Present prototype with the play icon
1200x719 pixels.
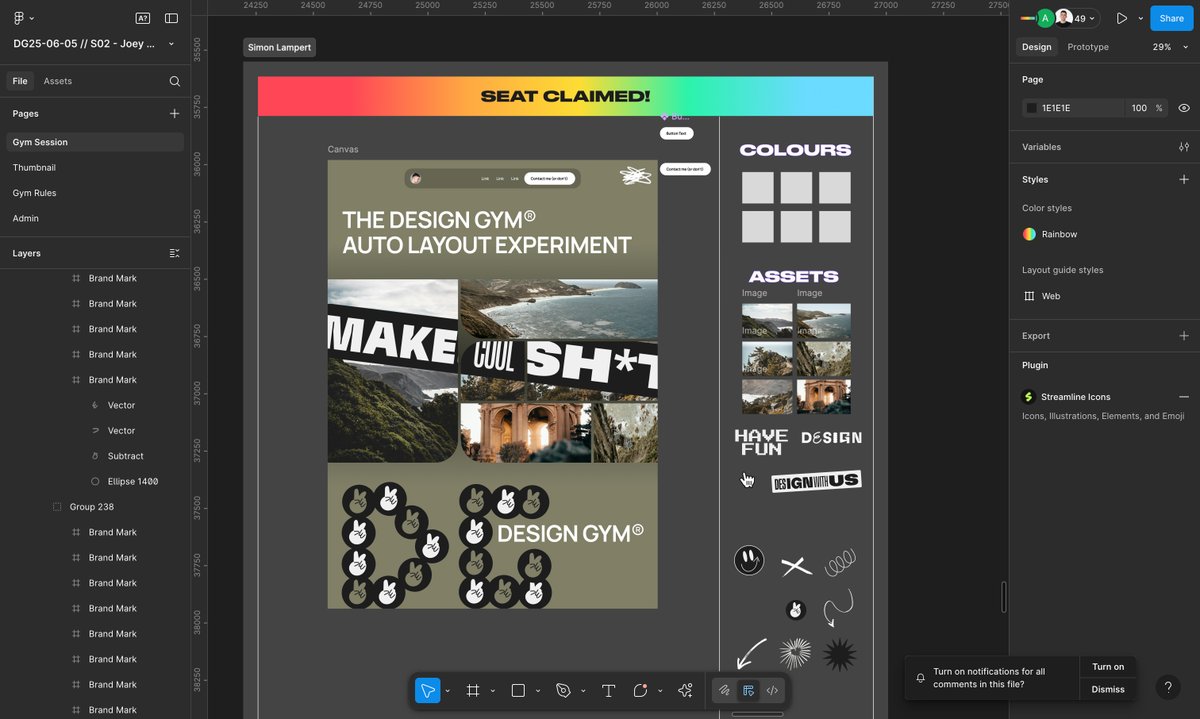point(1122,18)
